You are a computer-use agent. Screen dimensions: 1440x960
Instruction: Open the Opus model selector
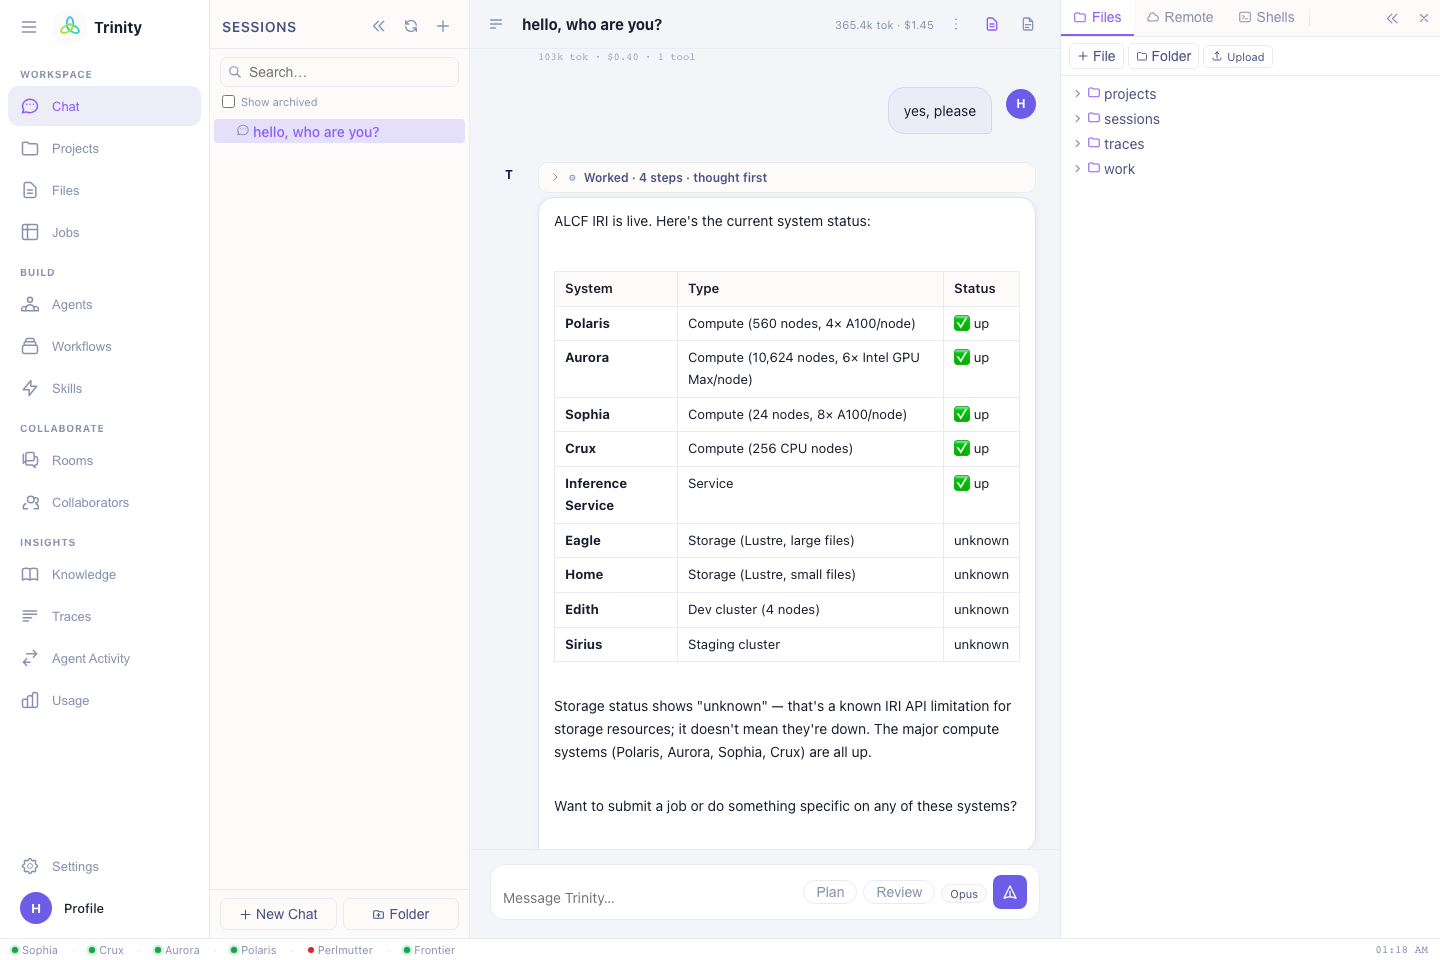tap(964, 894)
